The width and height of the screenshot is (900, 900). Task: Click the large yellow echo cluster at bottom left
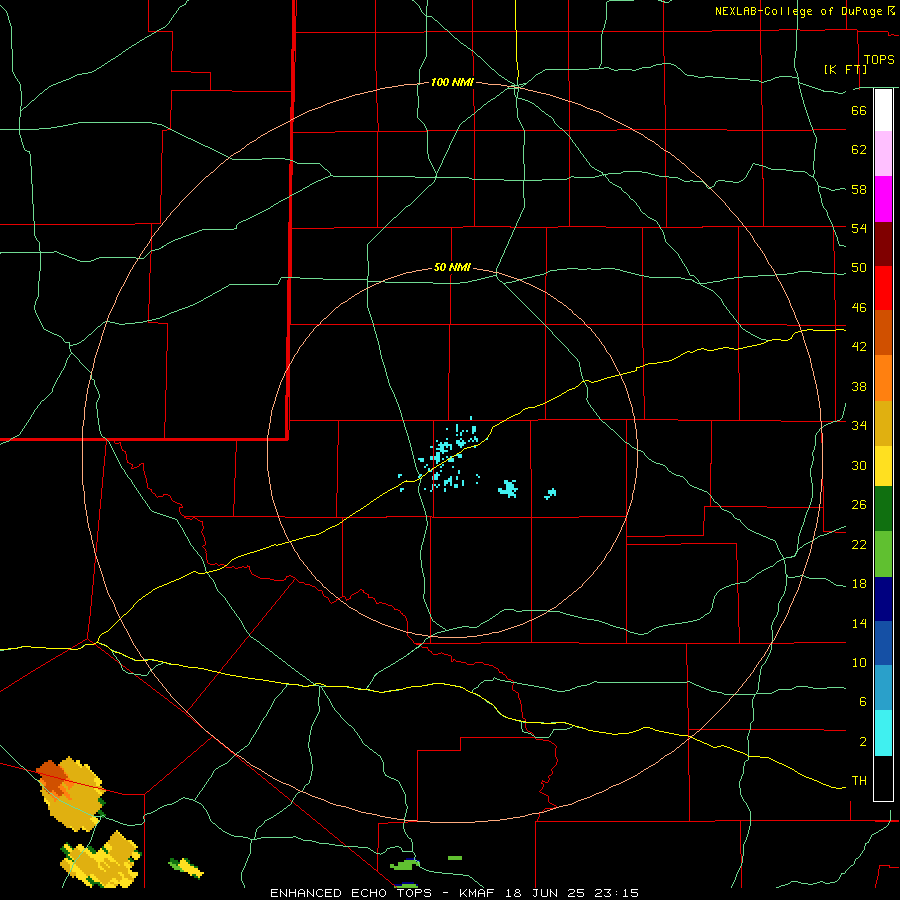click(100, 859)
